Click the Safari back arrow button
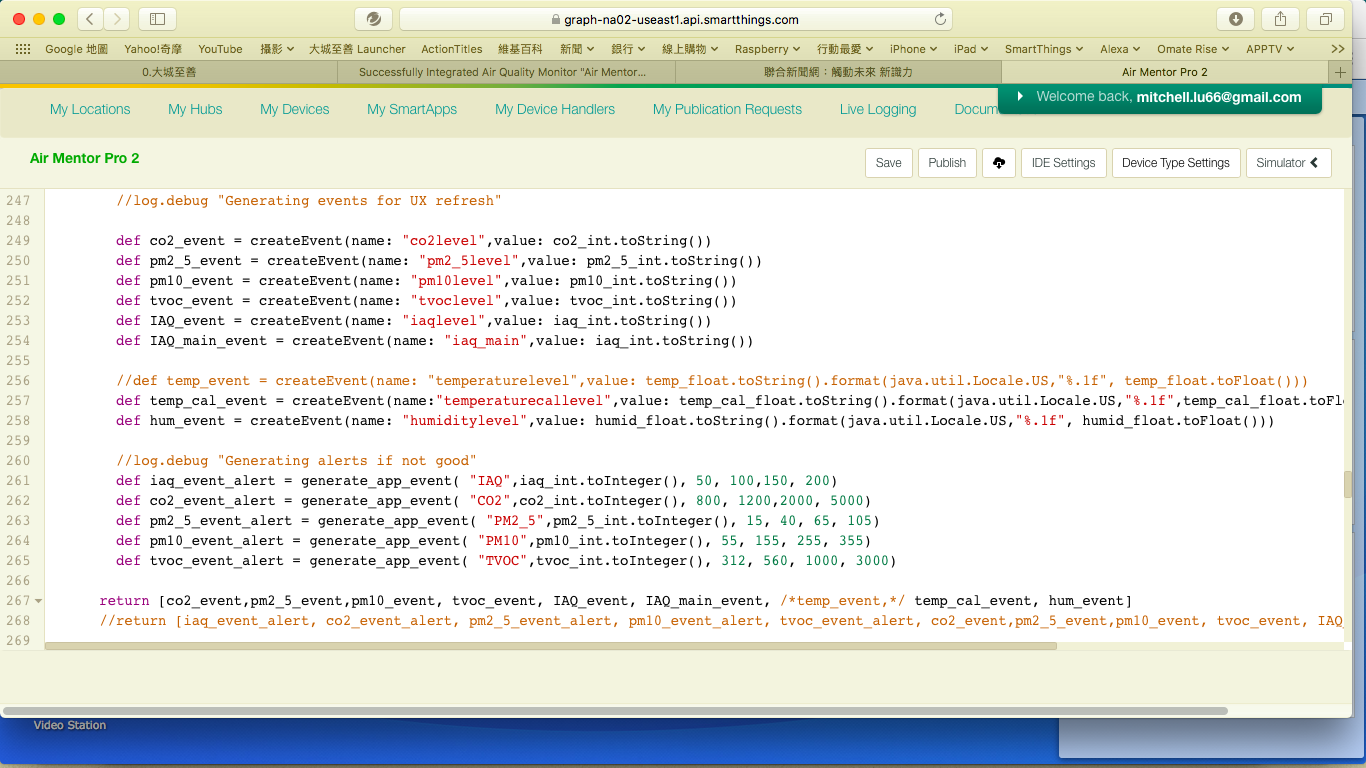1366x768 pixels. click(90, 19)
